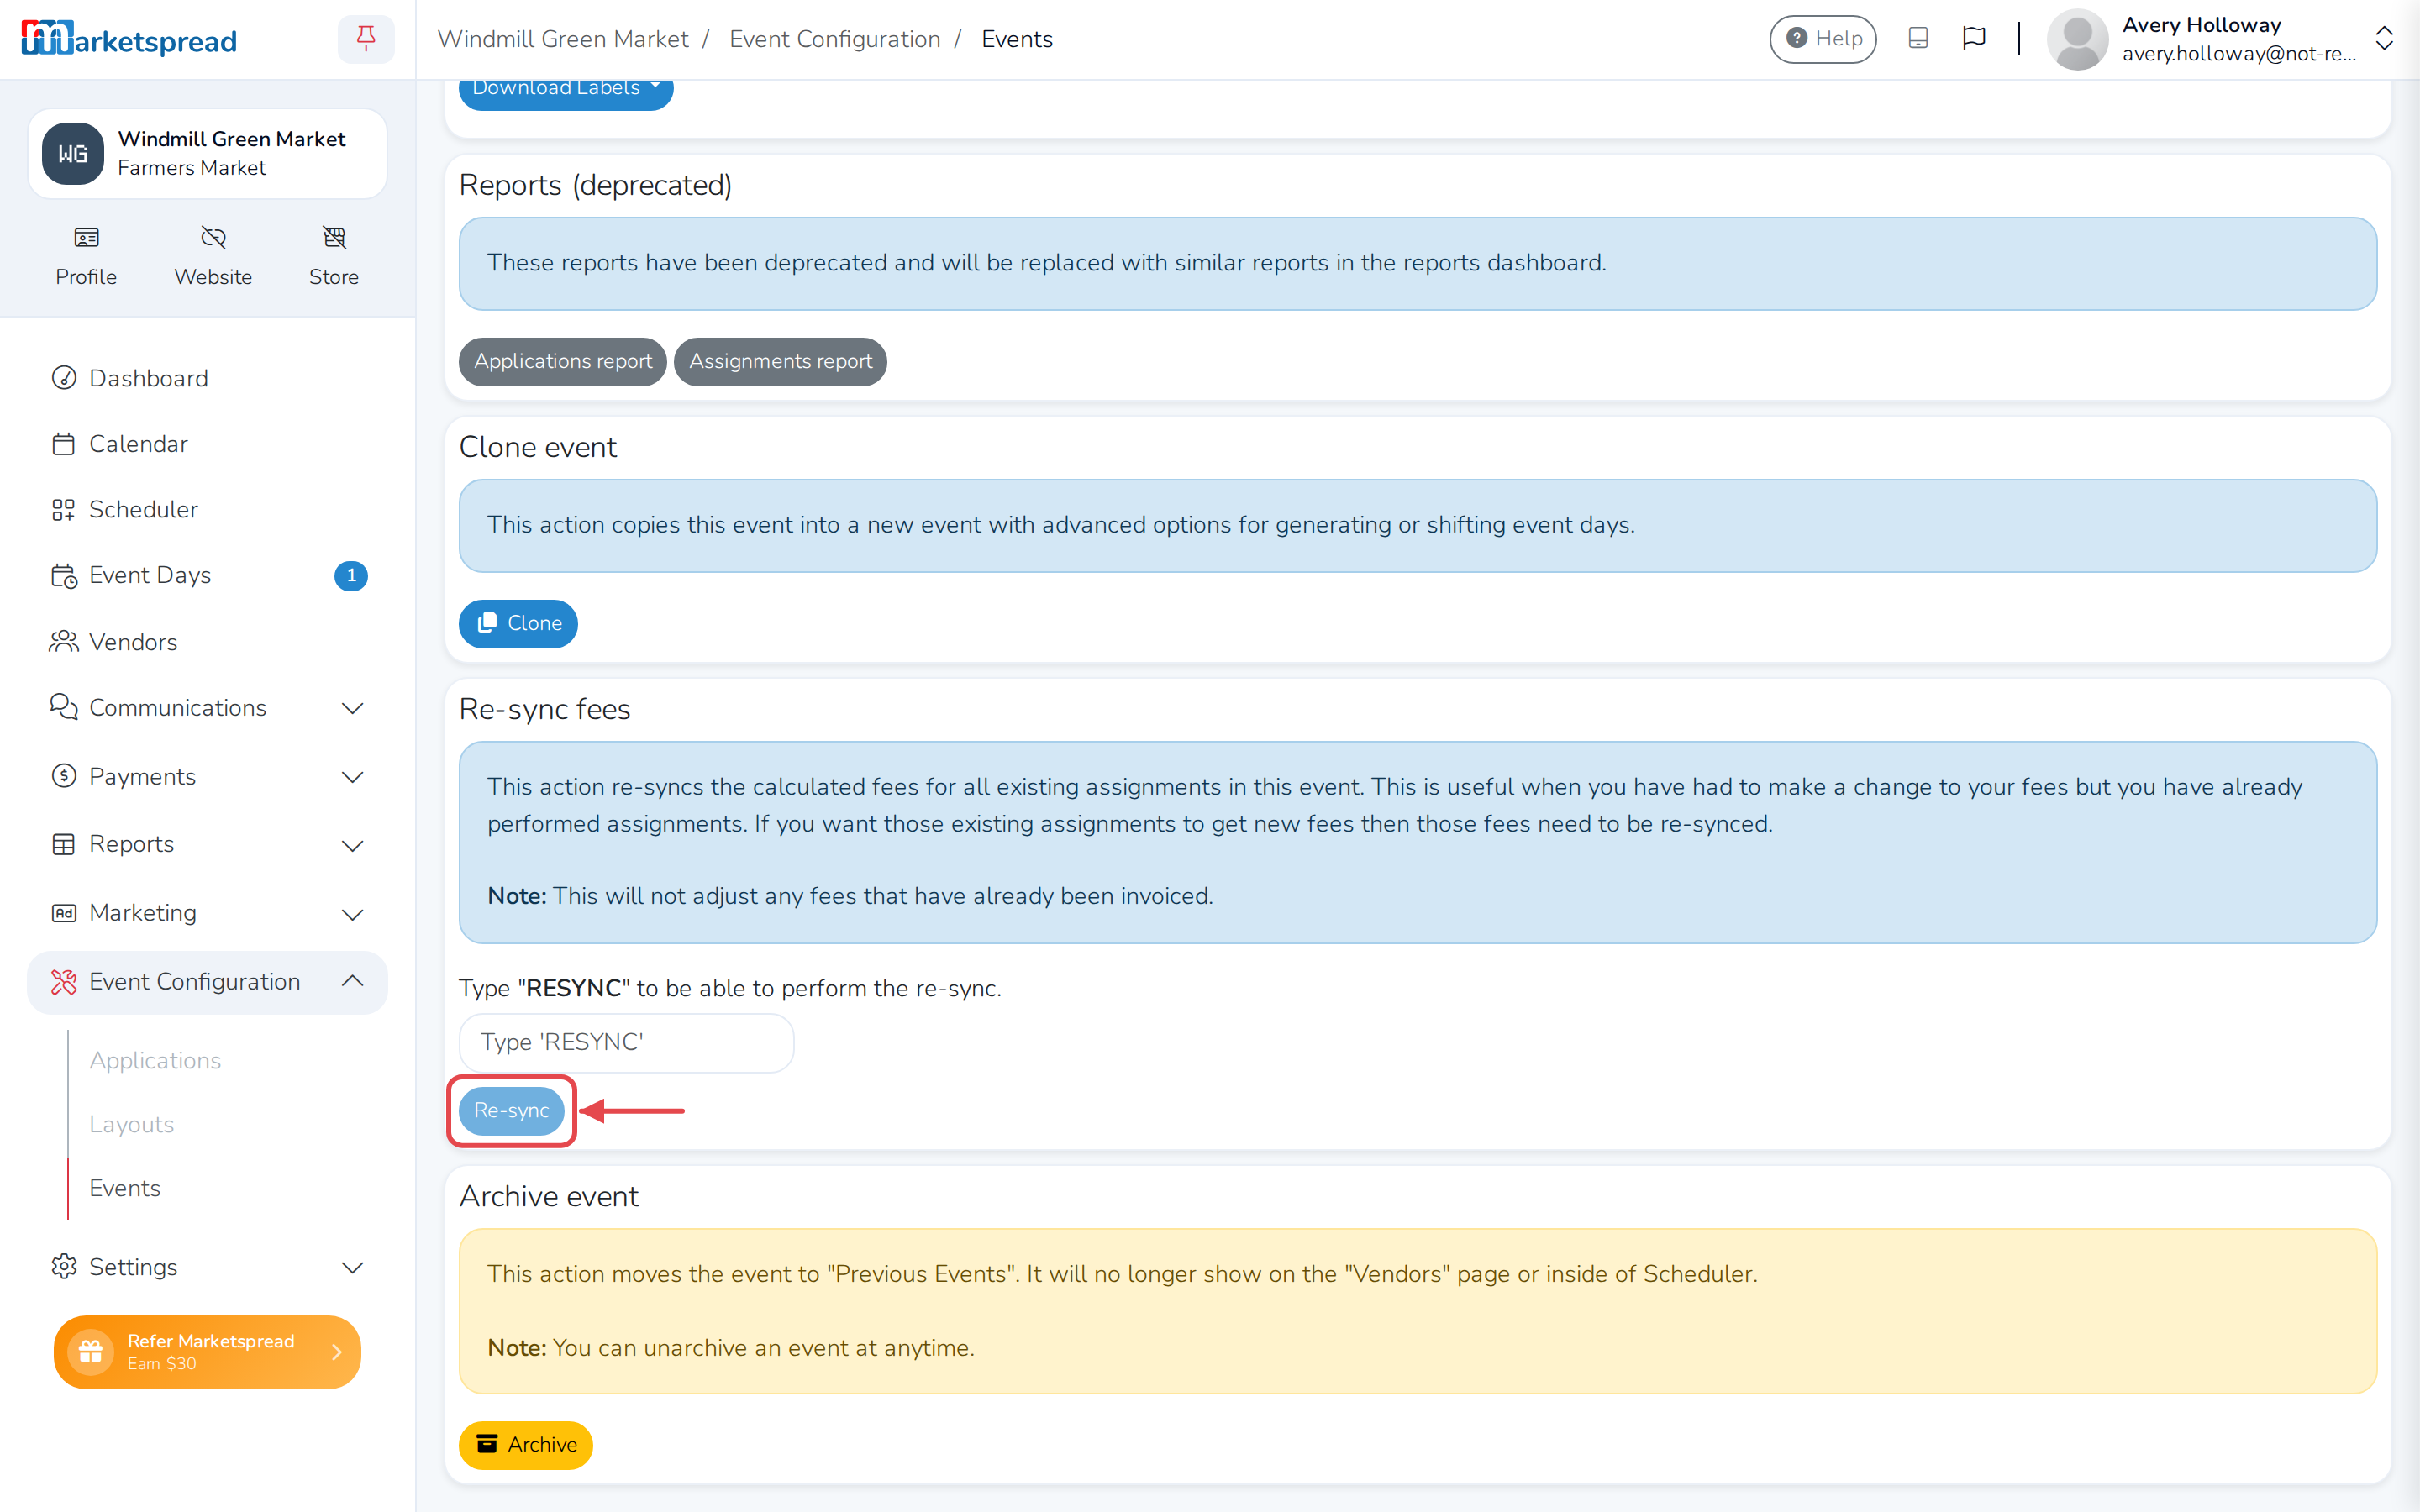Click Event Configuration breadcrumb
The height and width of the screenshot is (1512, 2420).
pos(835,39)
